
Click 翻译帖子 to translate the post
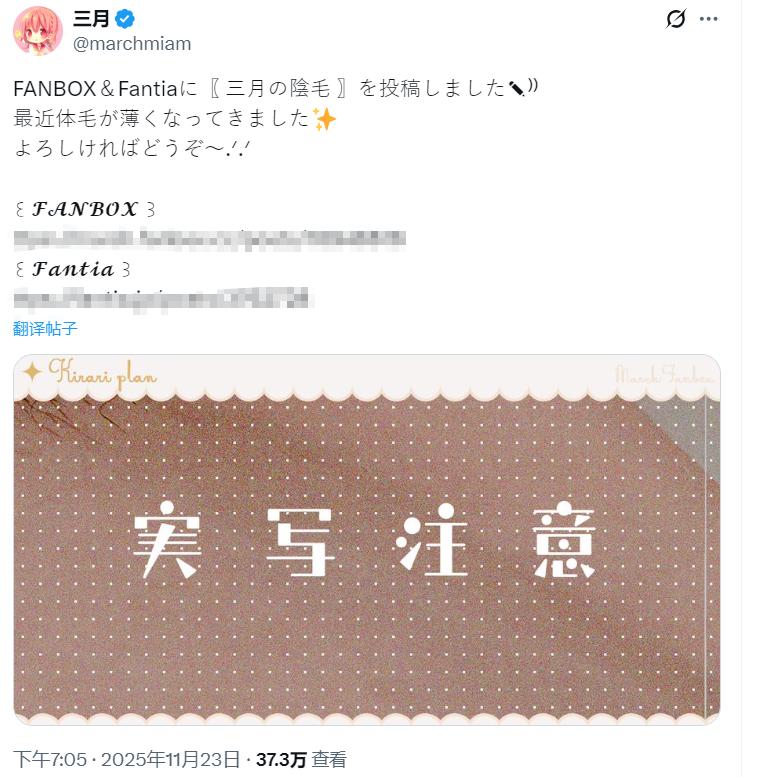point(45,328)
